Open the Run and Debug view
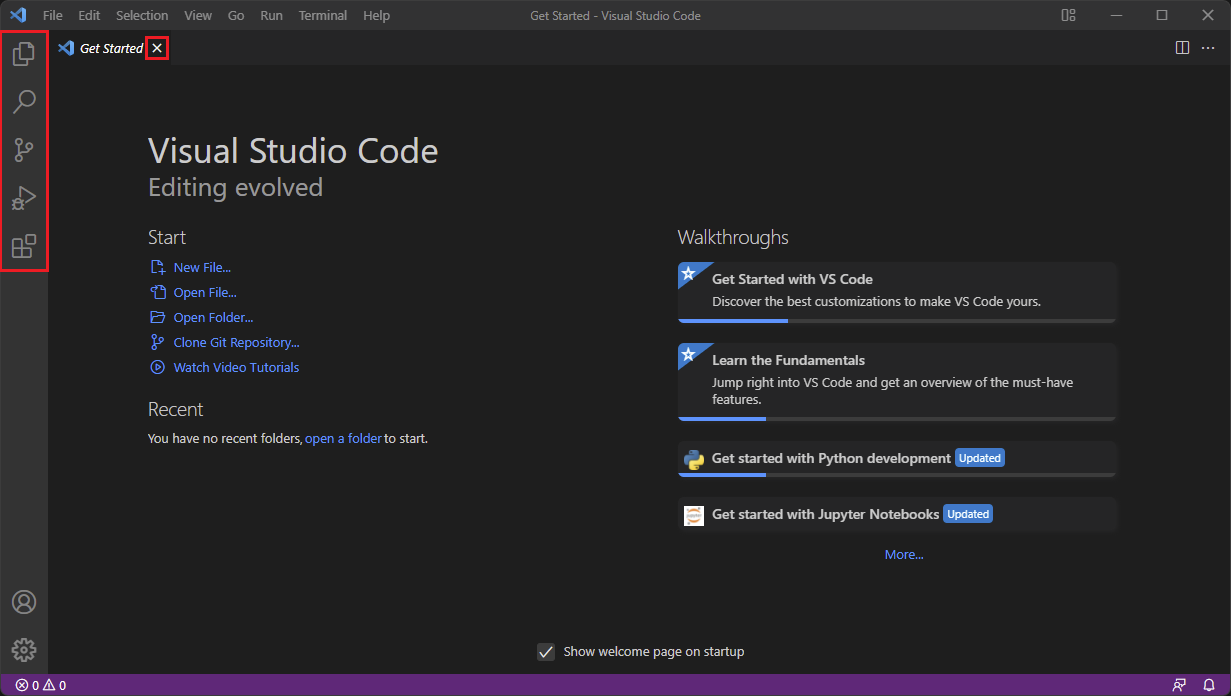Viewport: 1231px width, 696px height. (x=24, y=198)
